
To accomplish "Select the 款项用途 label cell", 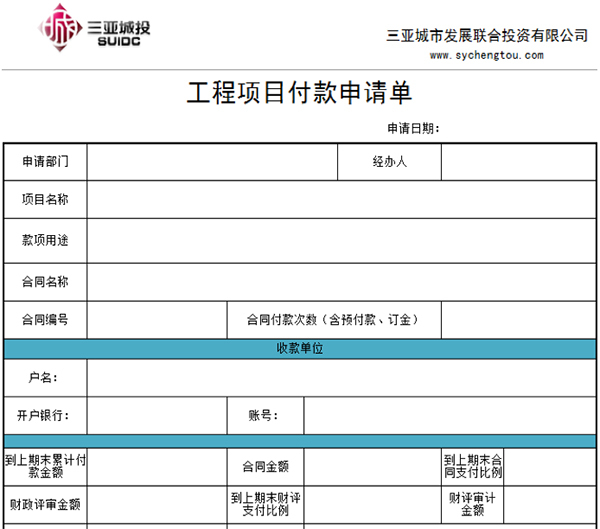I will [x=45, y=241].
